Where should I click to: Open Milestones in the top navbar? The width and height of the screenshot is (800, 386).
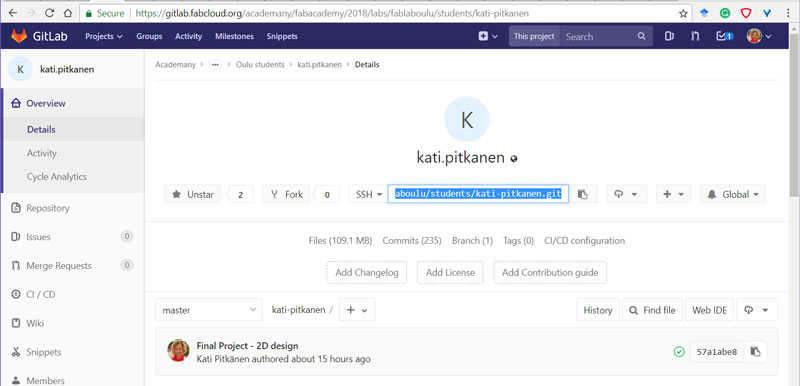tap(234, 36)
